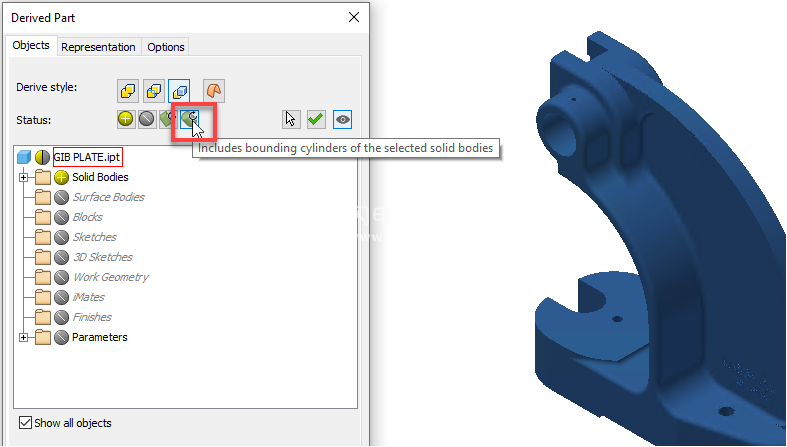Click the 3D Sketches folder icon

click(43, 257)
